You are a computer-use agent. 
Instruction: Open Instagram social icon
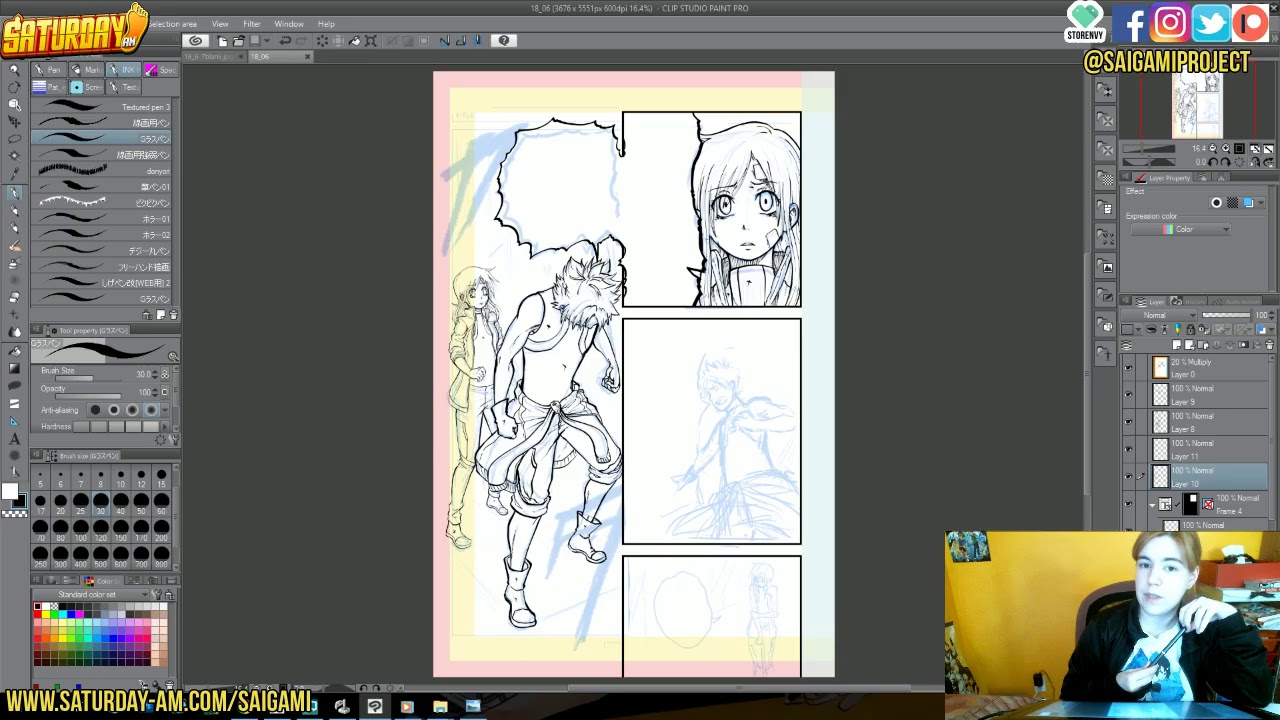pyautogui.click(x=1170, y=23)
